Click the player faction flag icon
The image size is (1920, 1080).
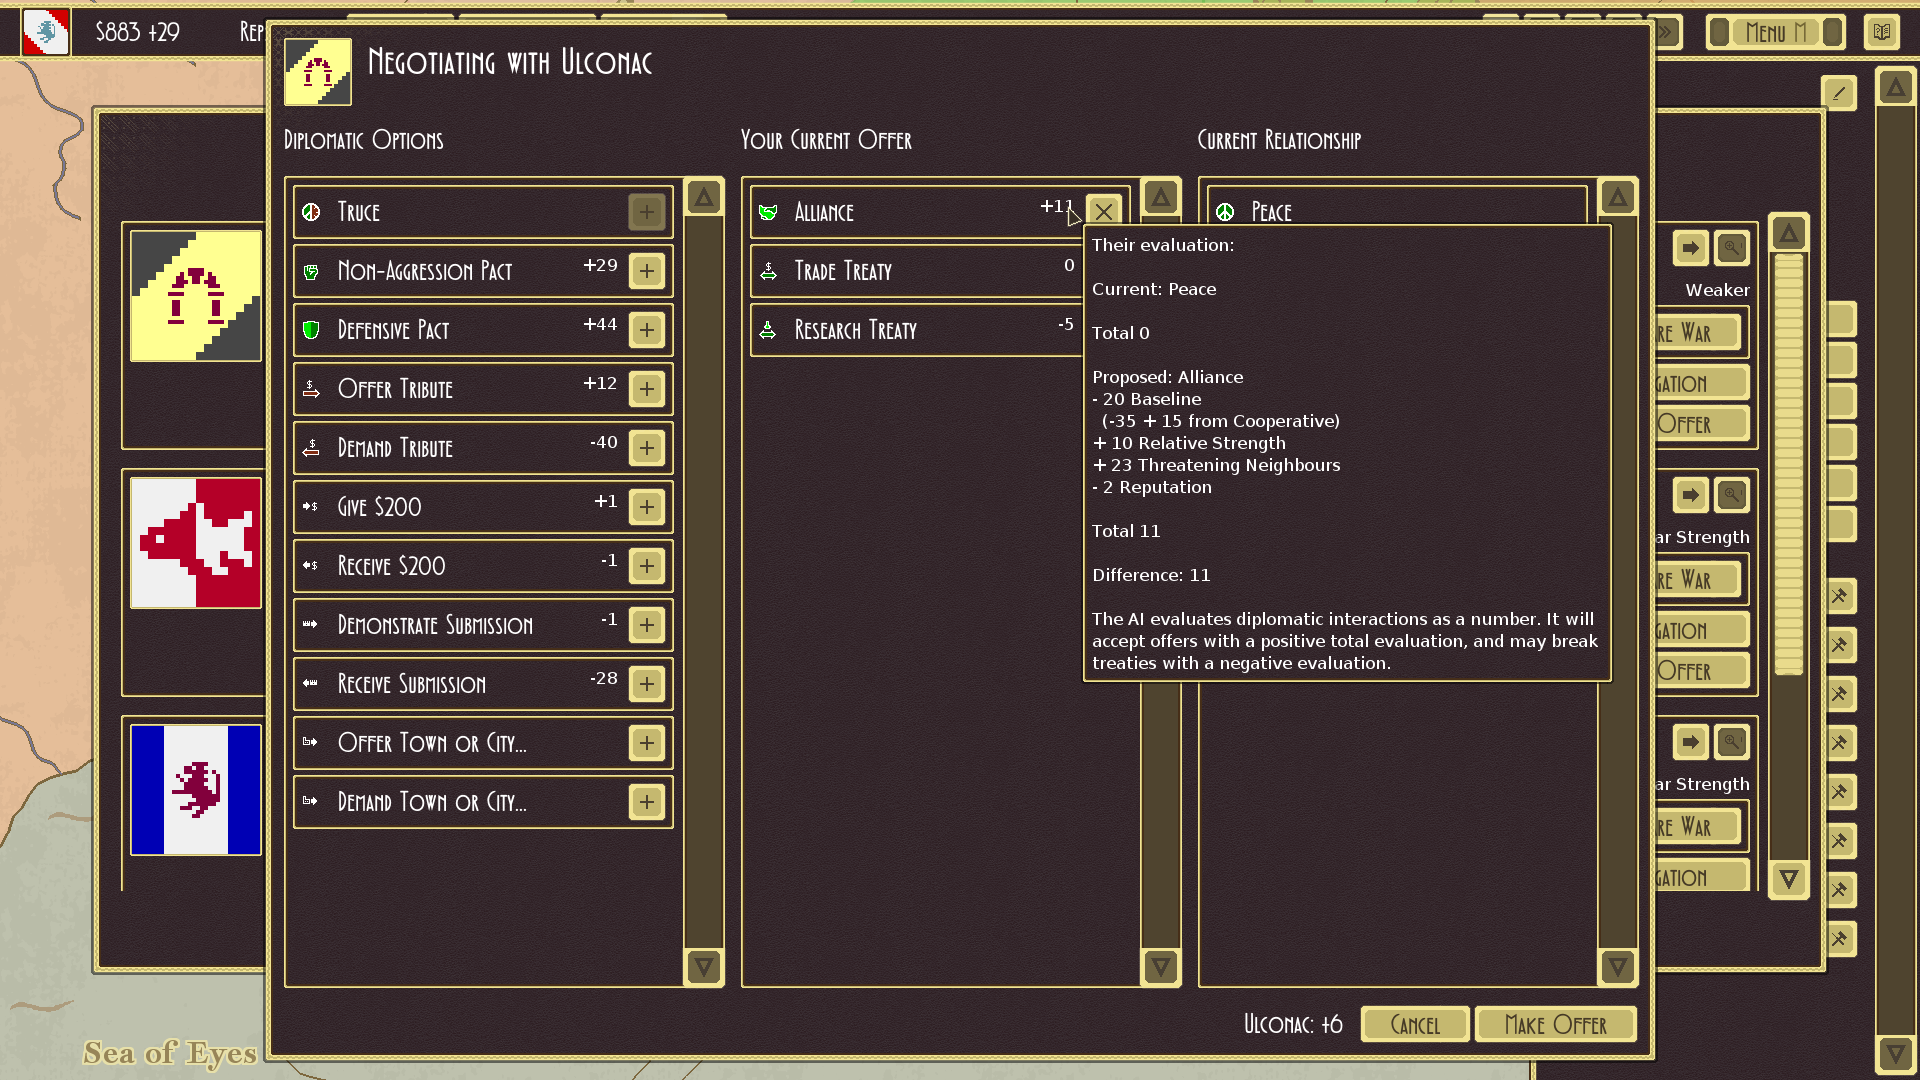coord(46,32)
